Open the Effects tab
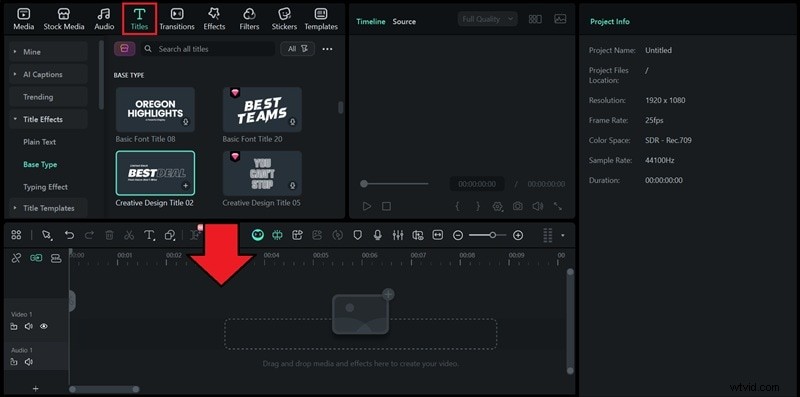Screen dimensions: 800x397 pyautogui.click(x=214, y=19)
